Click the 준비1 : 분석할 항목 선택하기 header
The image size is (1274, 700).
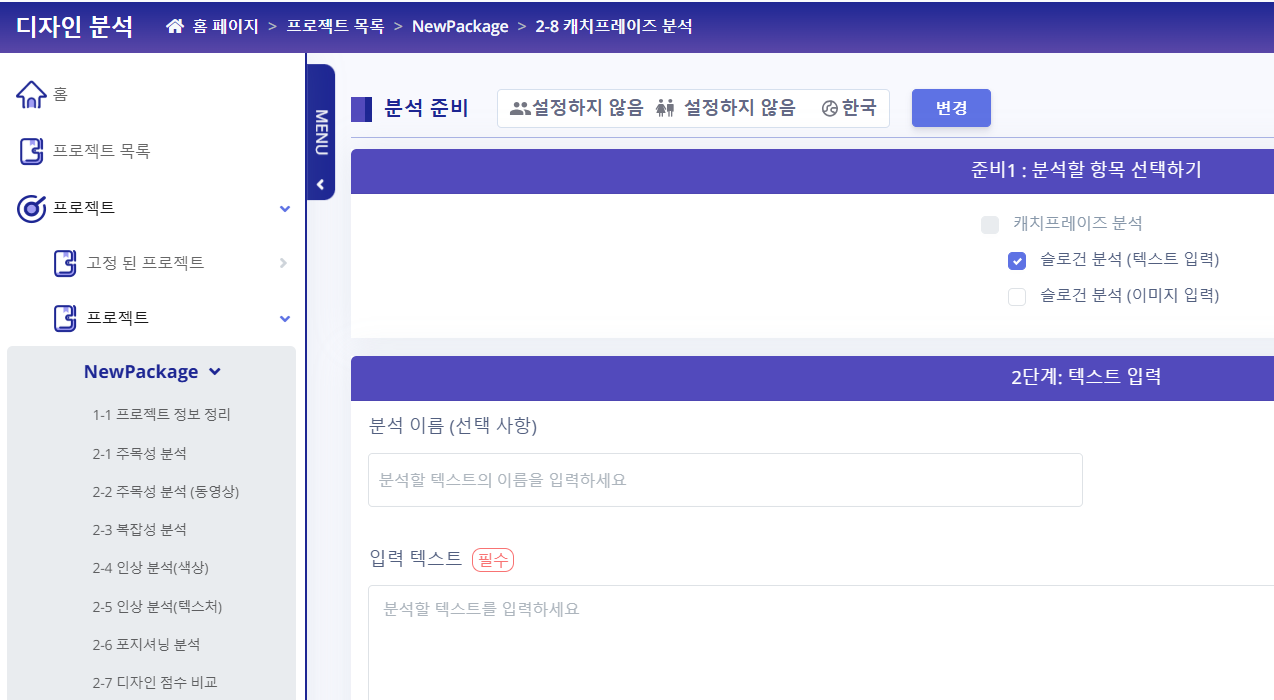click(x=1086, y=170)
